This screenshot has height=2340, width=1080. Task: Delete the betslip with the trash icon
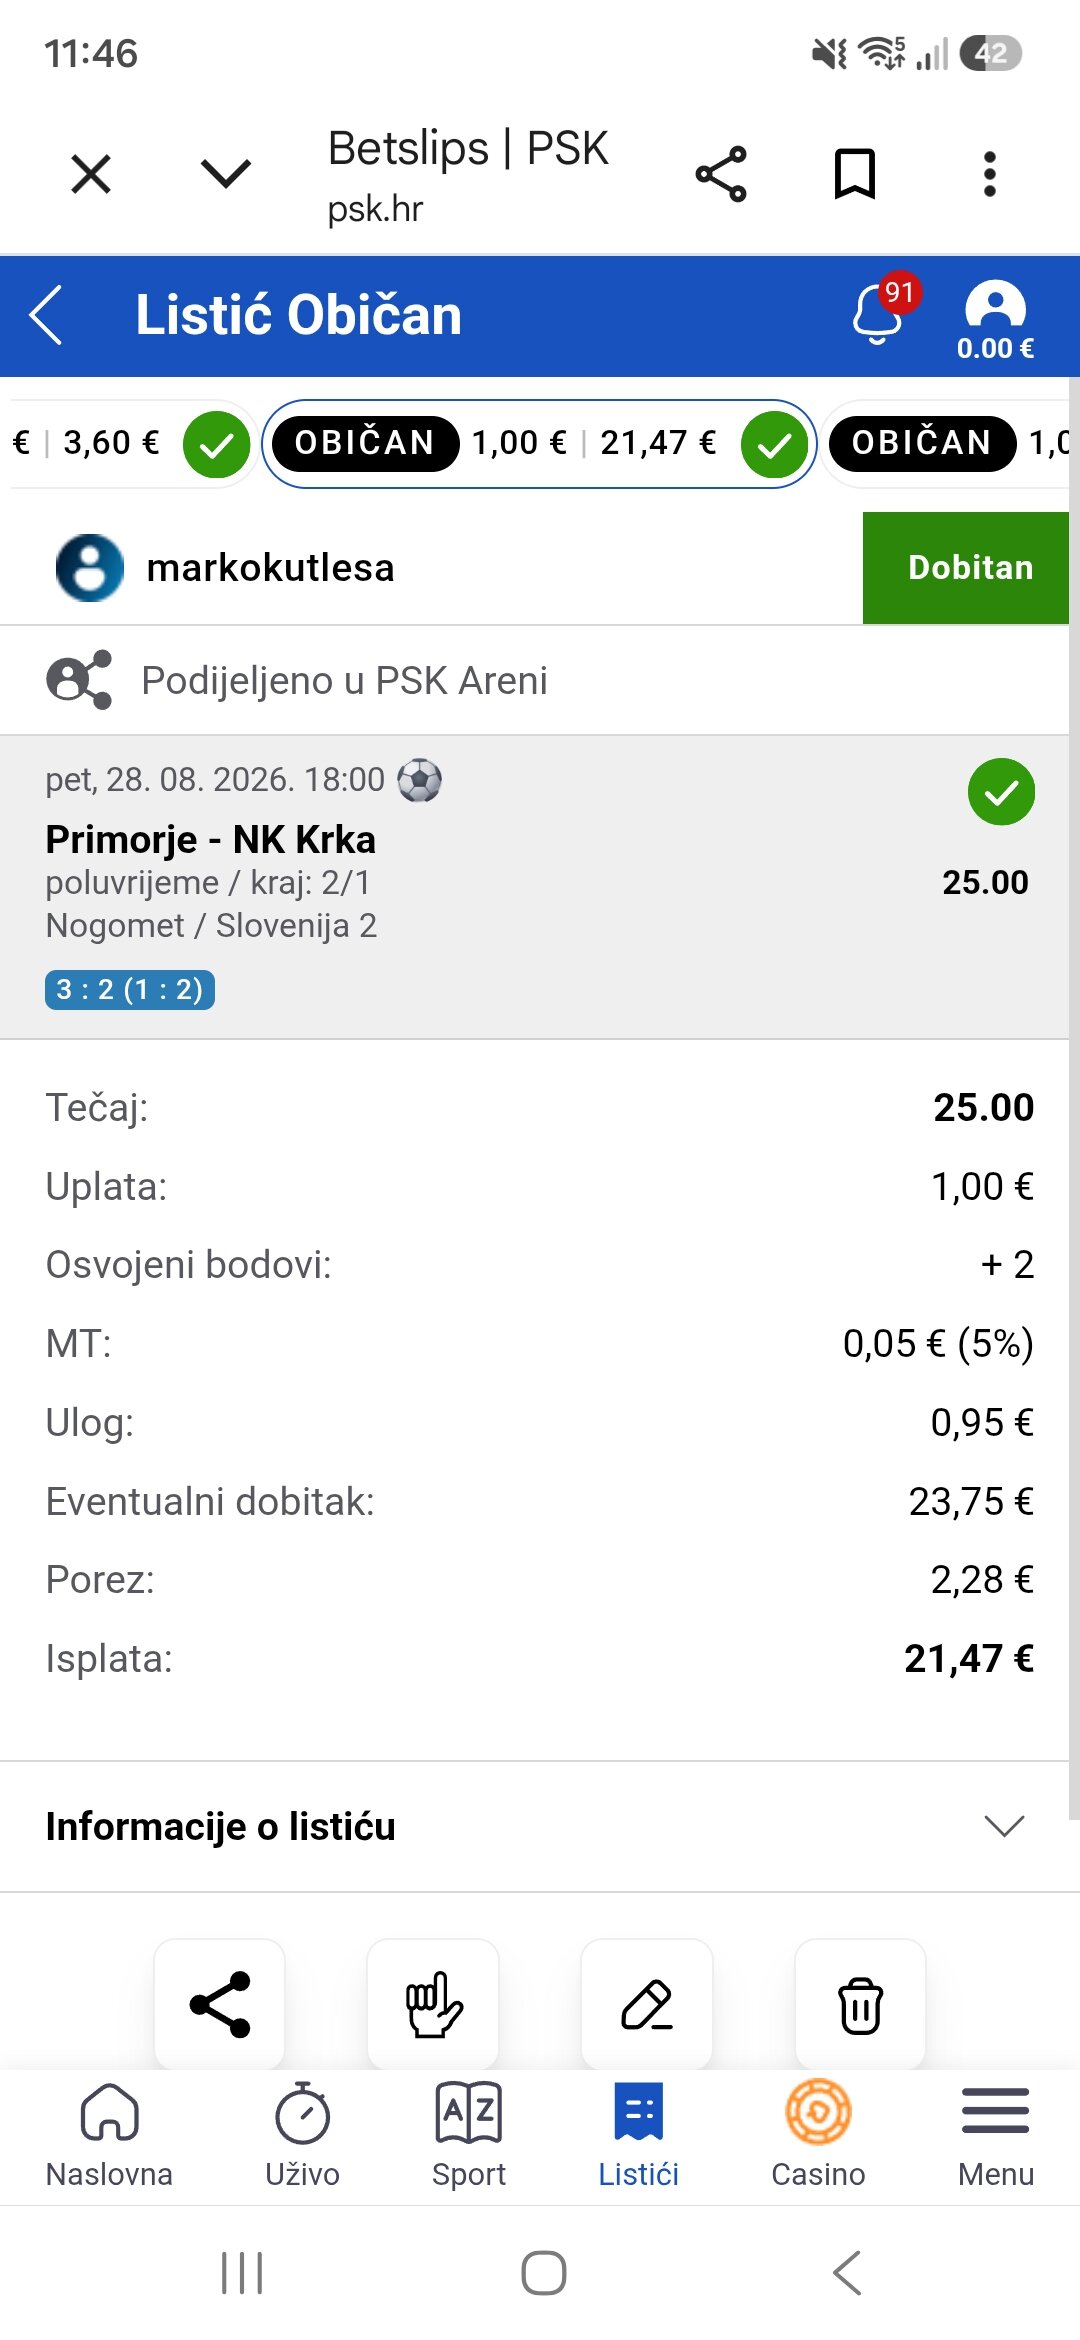[x=860, y=2004]
